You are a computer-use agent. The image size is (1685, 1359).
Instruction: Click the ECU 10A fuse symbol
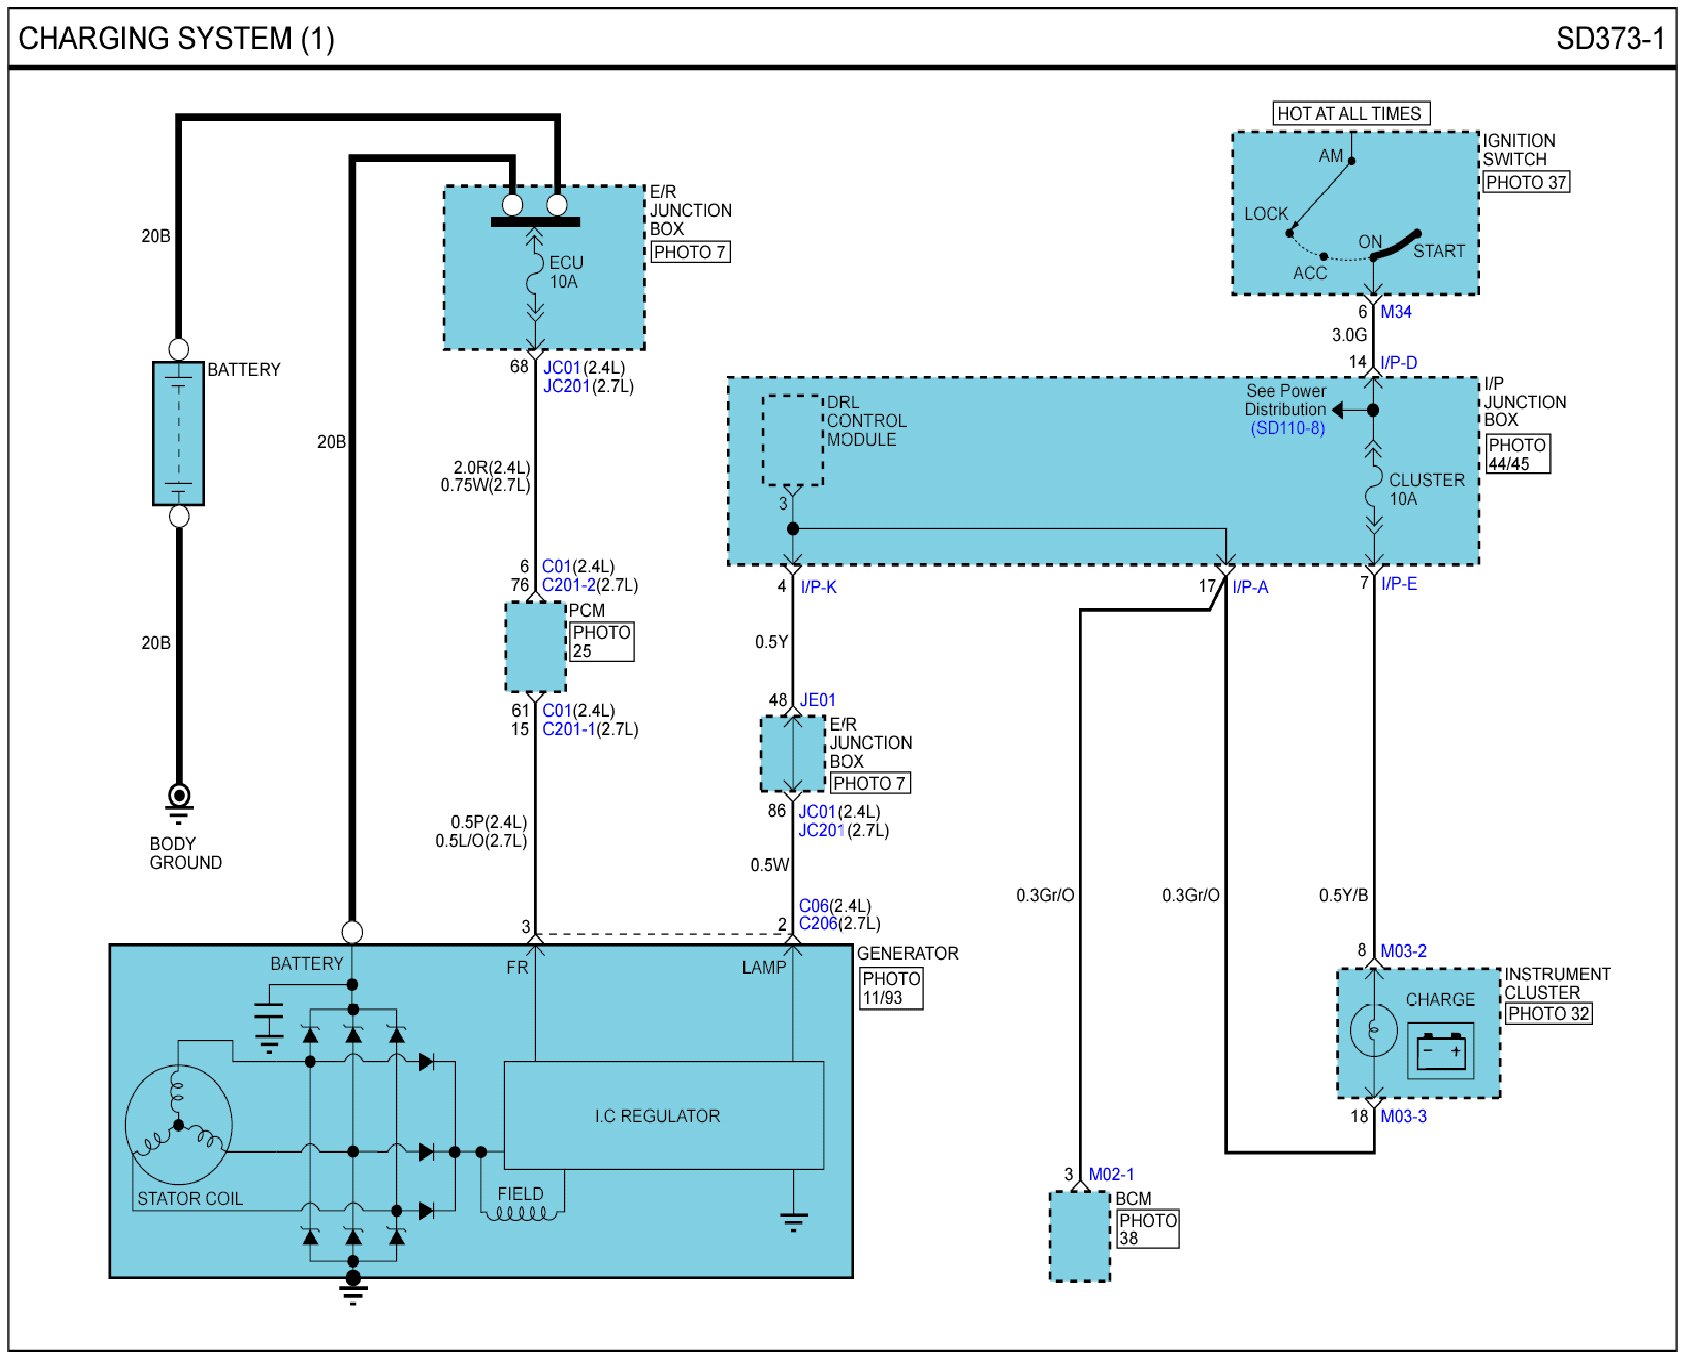pos(535,274)
